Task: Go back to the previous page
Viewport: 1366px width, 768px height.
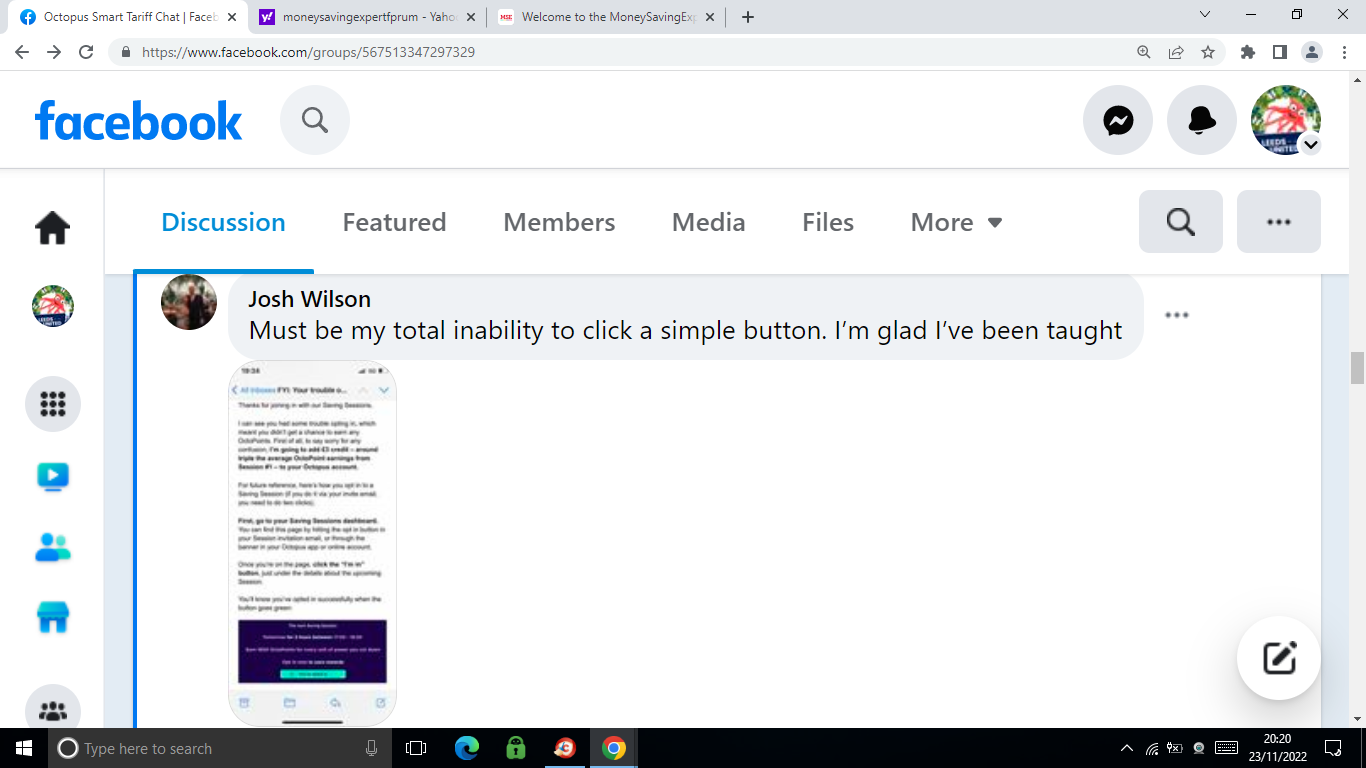Action: point(22,52)
